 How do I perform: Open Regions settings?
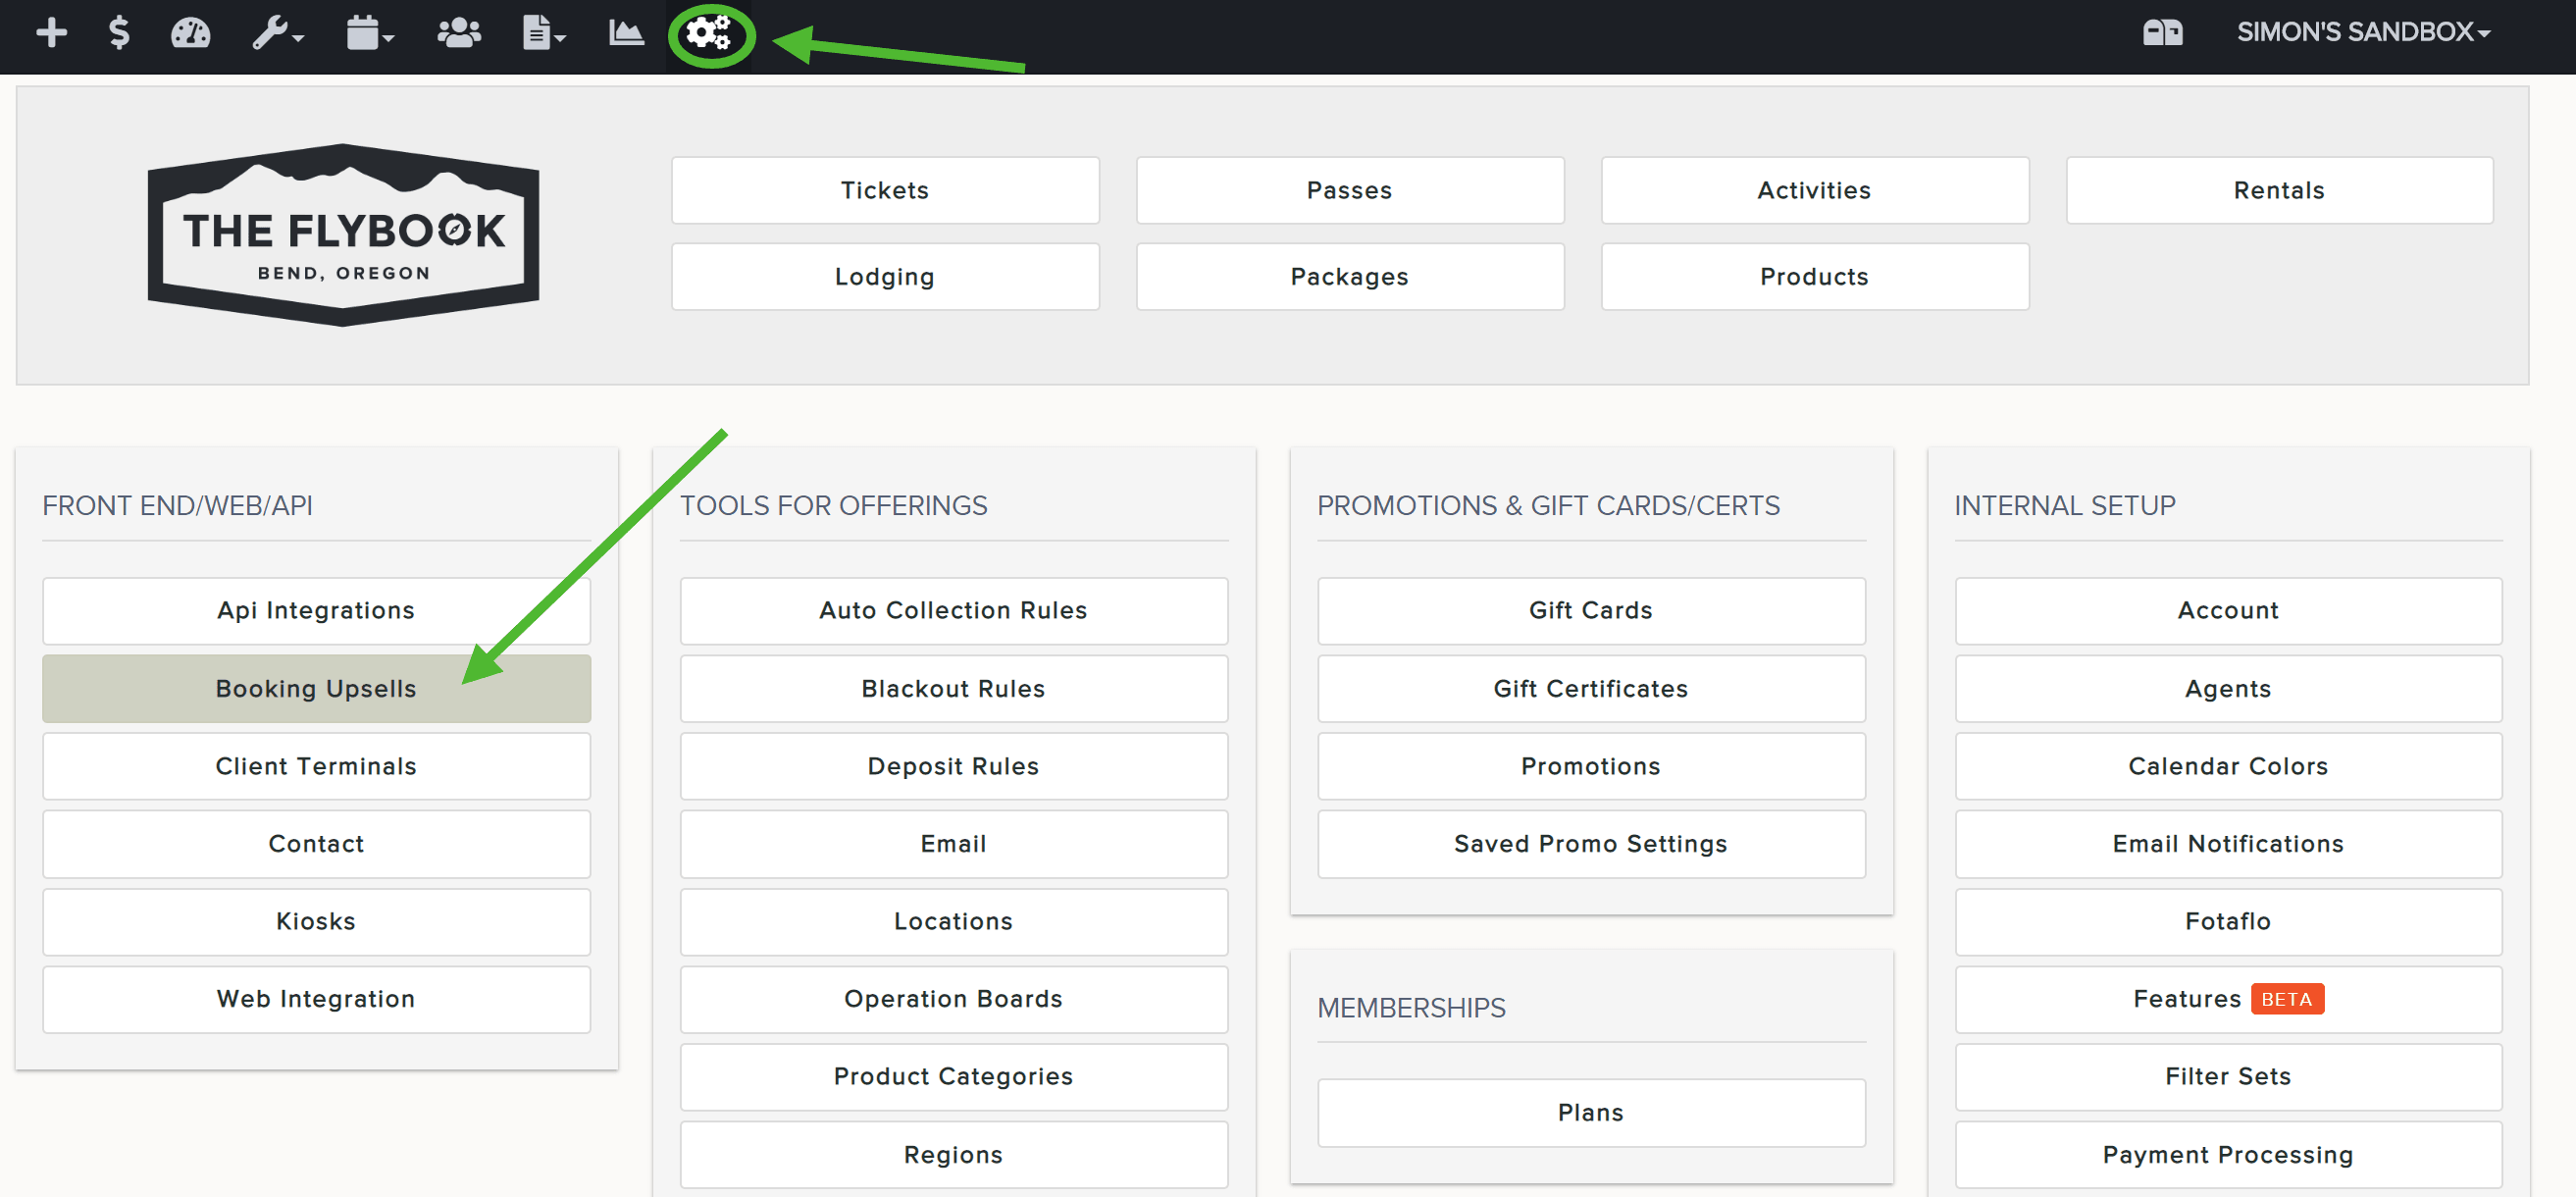[x=954, y=1154]
